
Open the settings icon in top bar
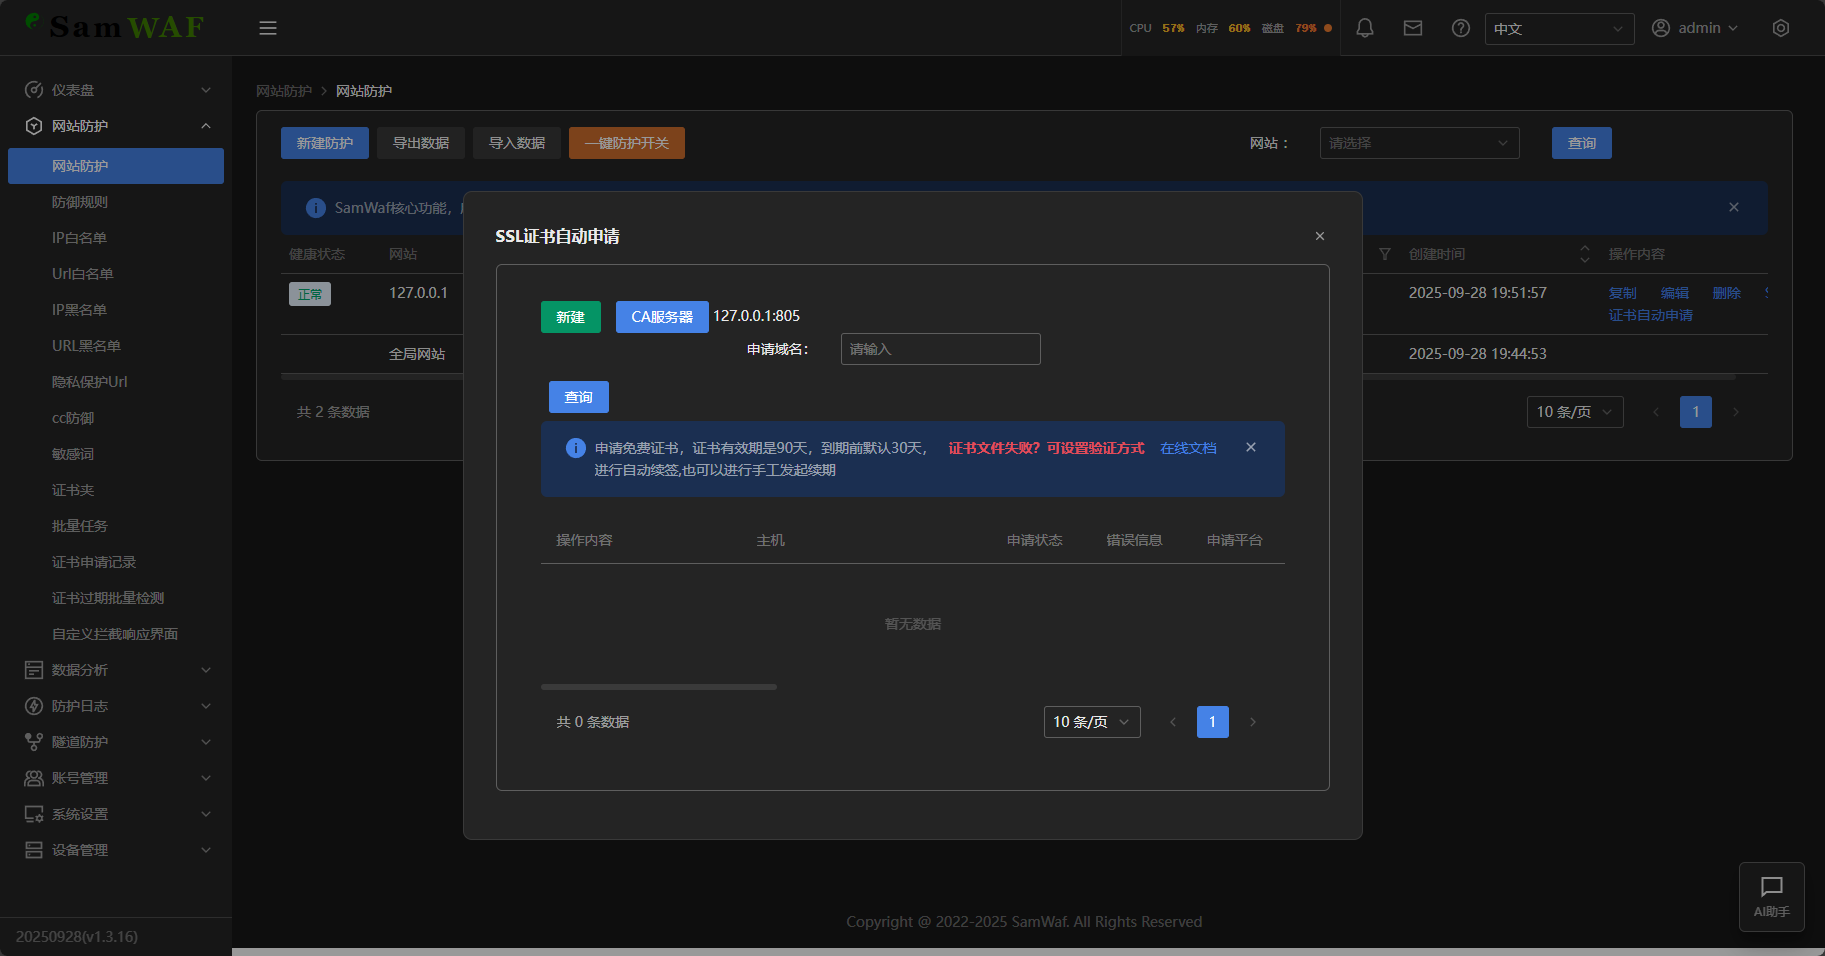pyautogui.click(x=1780, y=28)
